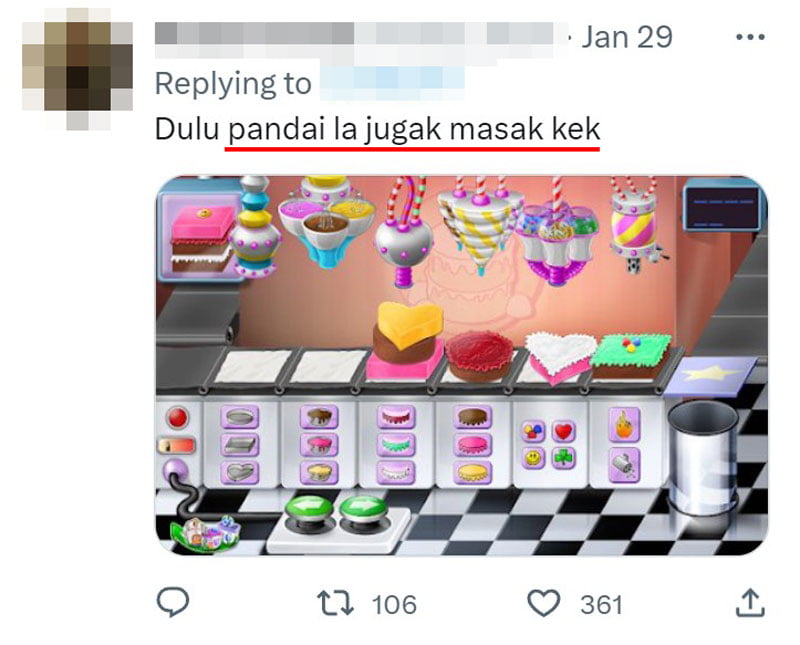Screen dimensions: 800x645
Task: Pick the chocolate batter button
Action: 319,417
